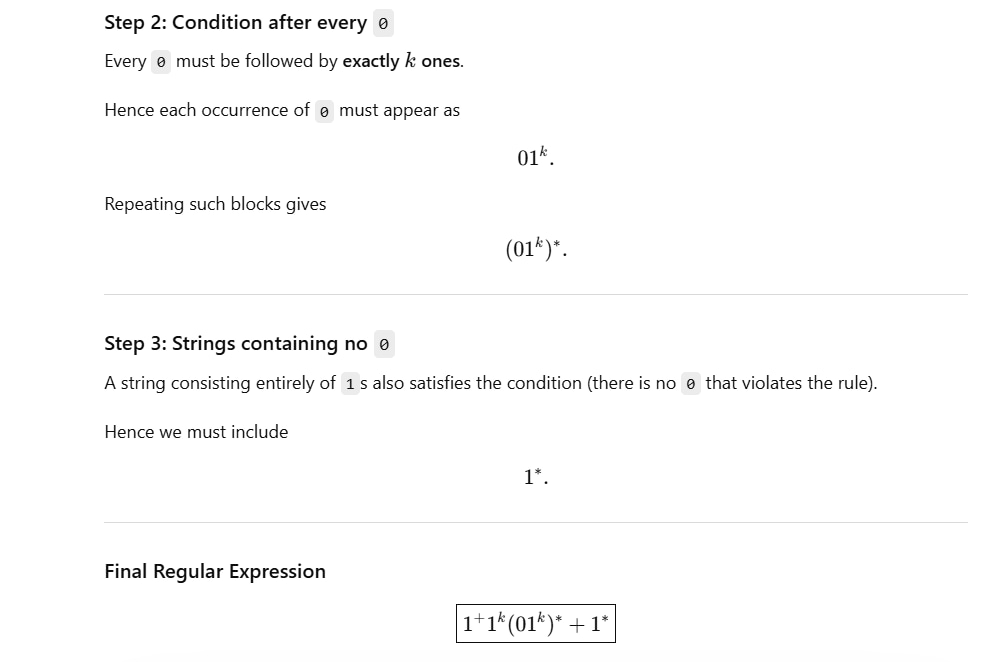Click the "Hence we must include" sentence
Screen dimensions: 988x662
point(196,432)
